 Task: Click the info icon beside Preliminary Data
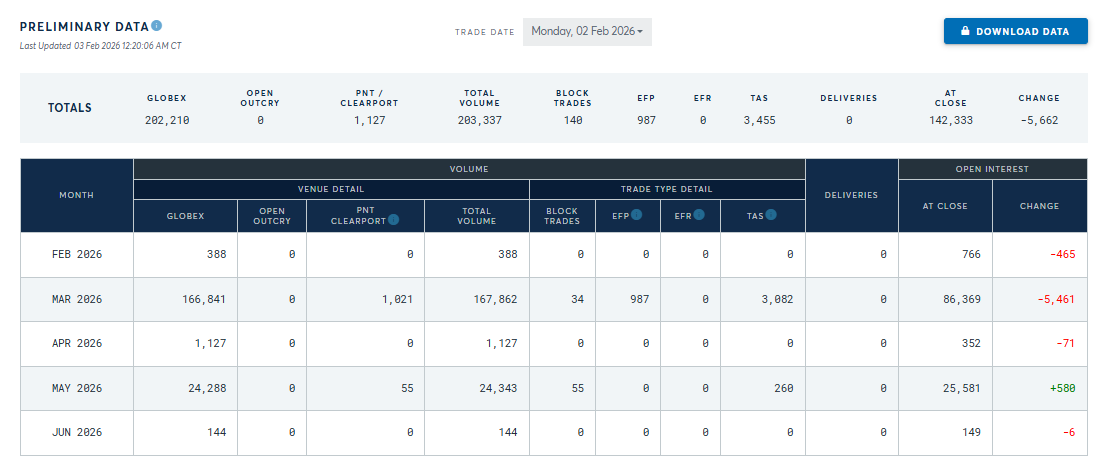[157, 26]
